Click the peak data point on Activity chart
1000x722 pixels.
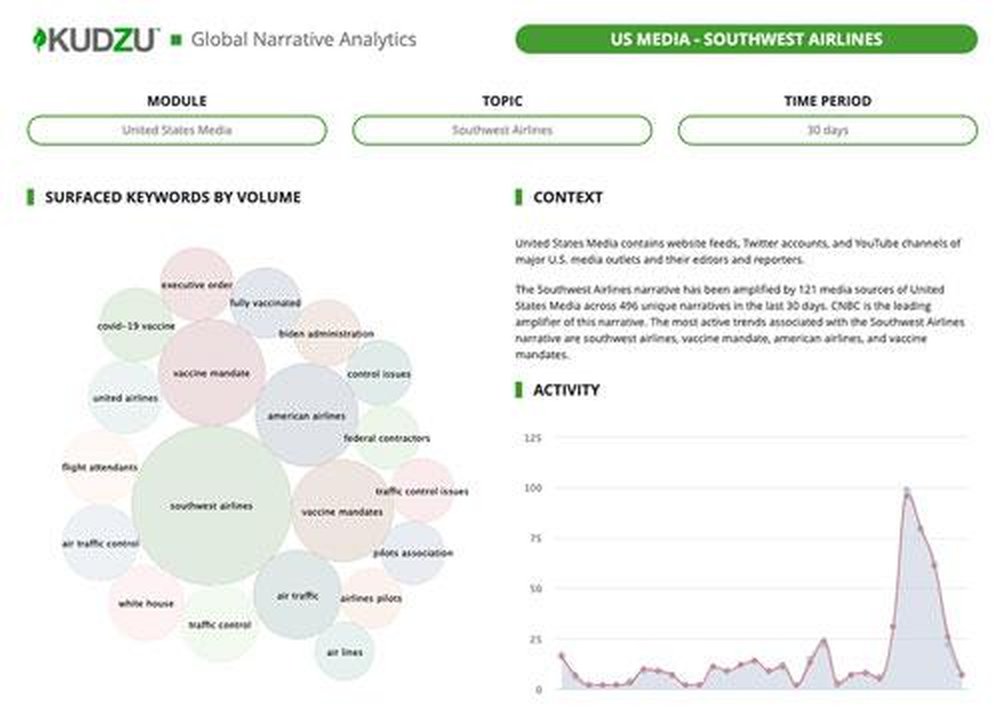point(907,490)
